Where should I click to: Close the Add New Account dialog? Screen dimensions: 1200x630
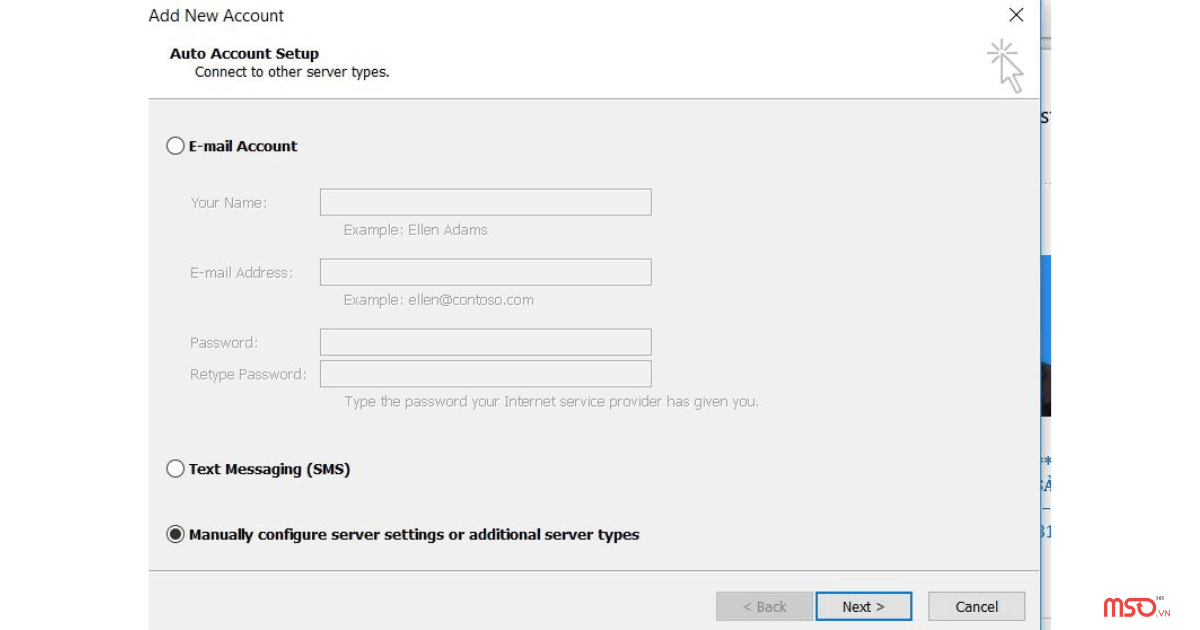(1016, 15)
